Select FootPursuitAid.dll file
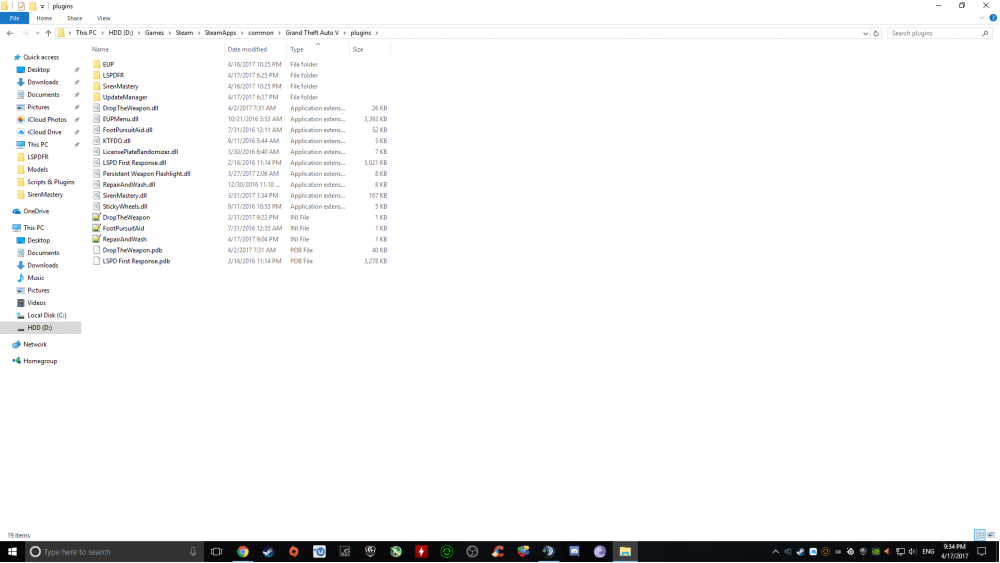 tap(127, 130)
